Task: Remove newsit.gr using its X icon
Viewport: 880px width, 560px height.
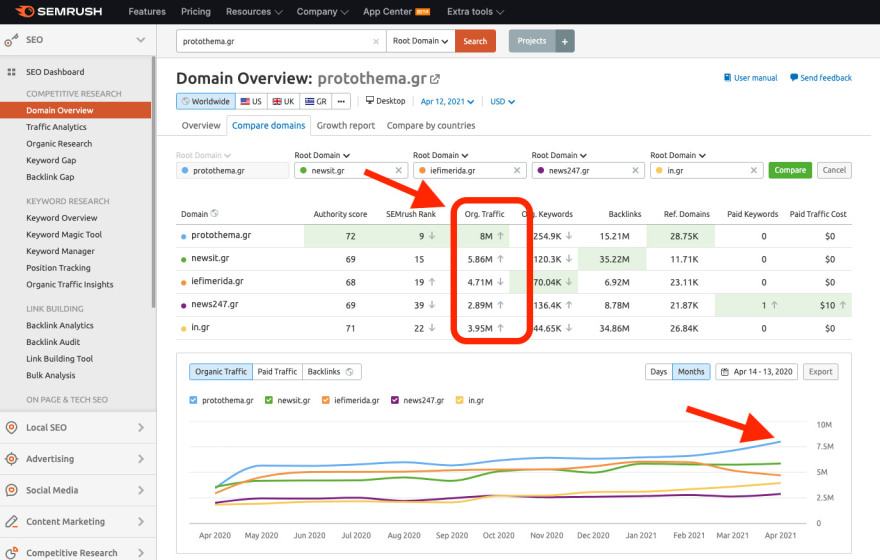Action: pyautogui.click(x=398, y=171)
